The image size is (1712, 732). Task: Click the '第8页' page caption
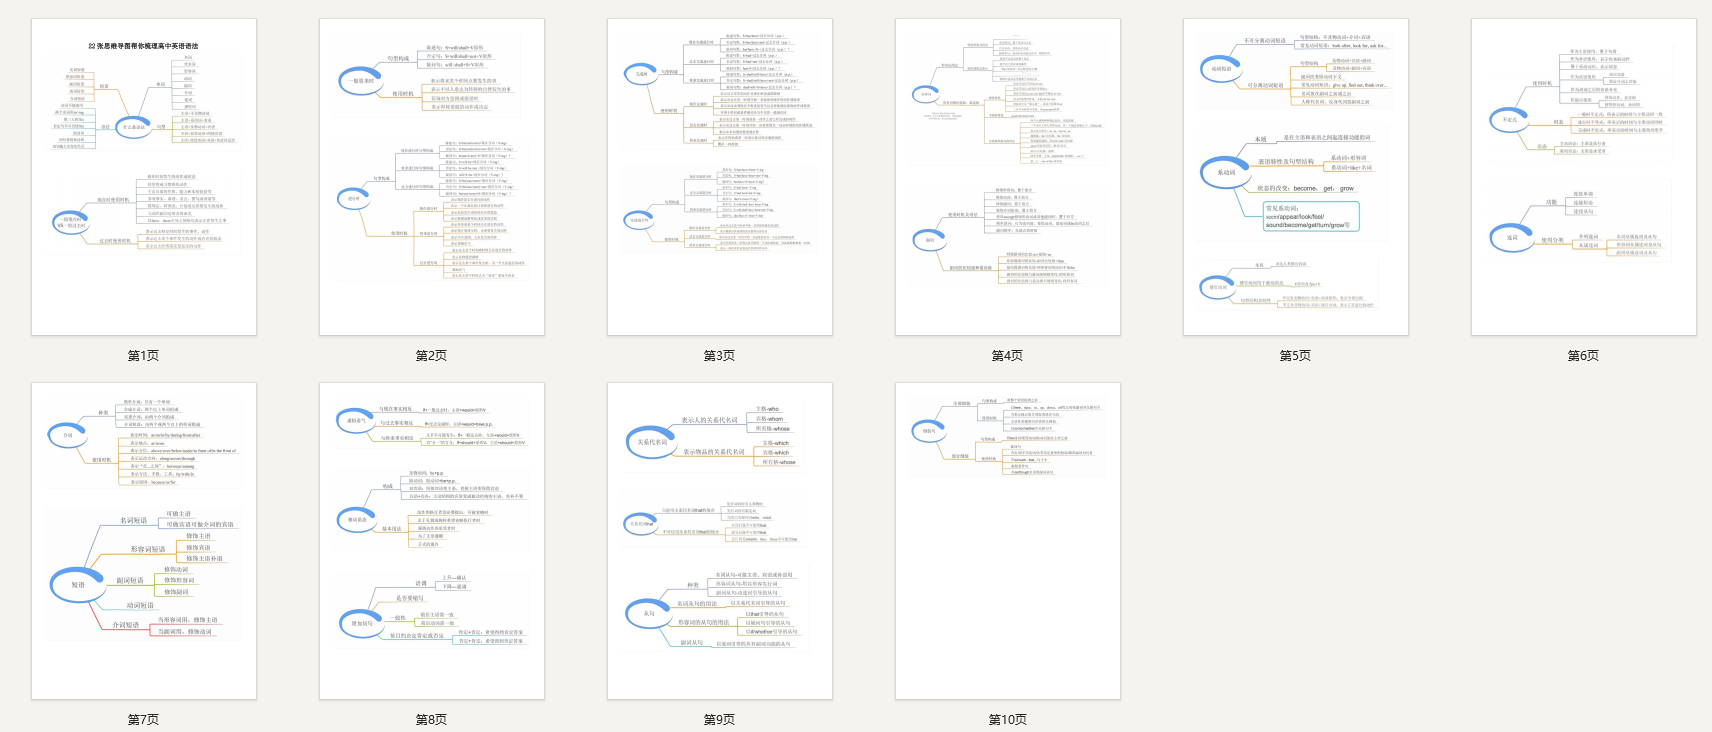pyautogui.click(x=431, y=720)
